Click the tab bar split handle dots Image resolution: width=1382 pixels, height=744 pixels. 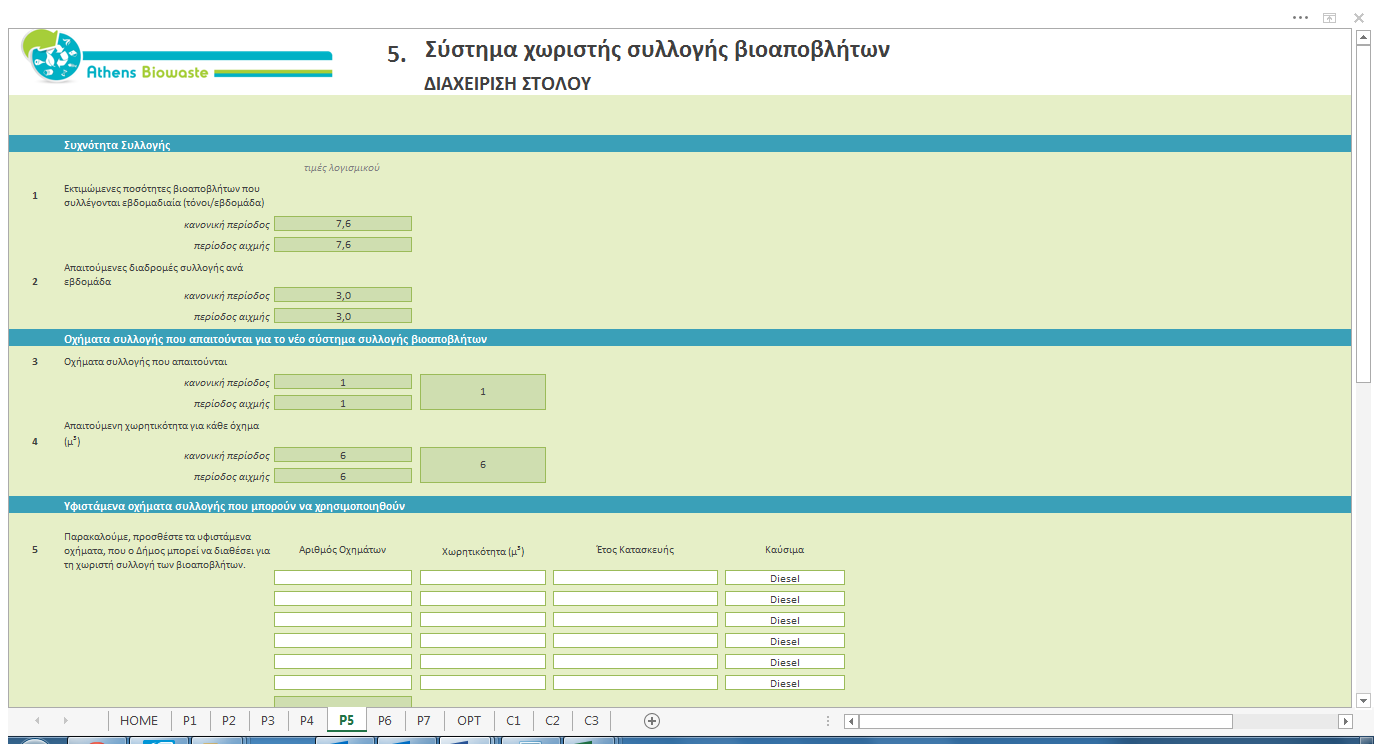[828, 721]
